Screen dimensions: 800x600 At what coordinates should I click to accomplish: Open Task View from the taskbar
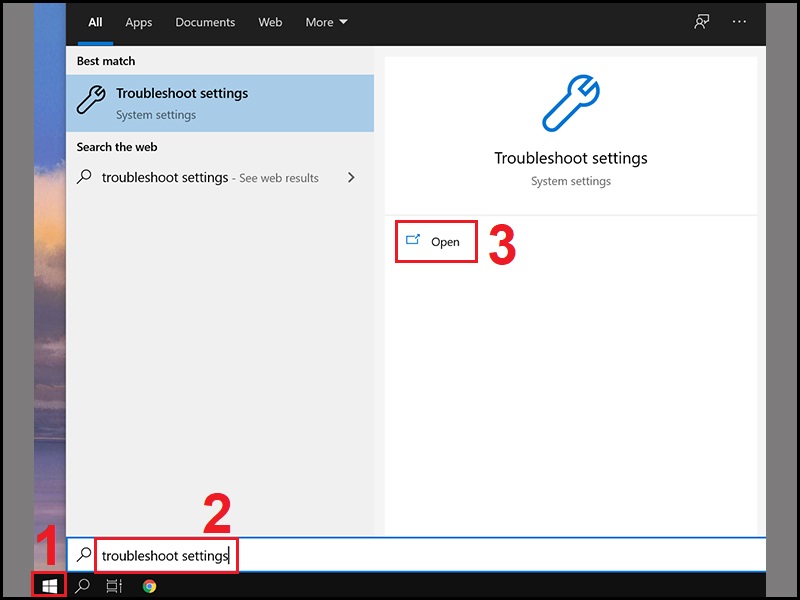114,586
